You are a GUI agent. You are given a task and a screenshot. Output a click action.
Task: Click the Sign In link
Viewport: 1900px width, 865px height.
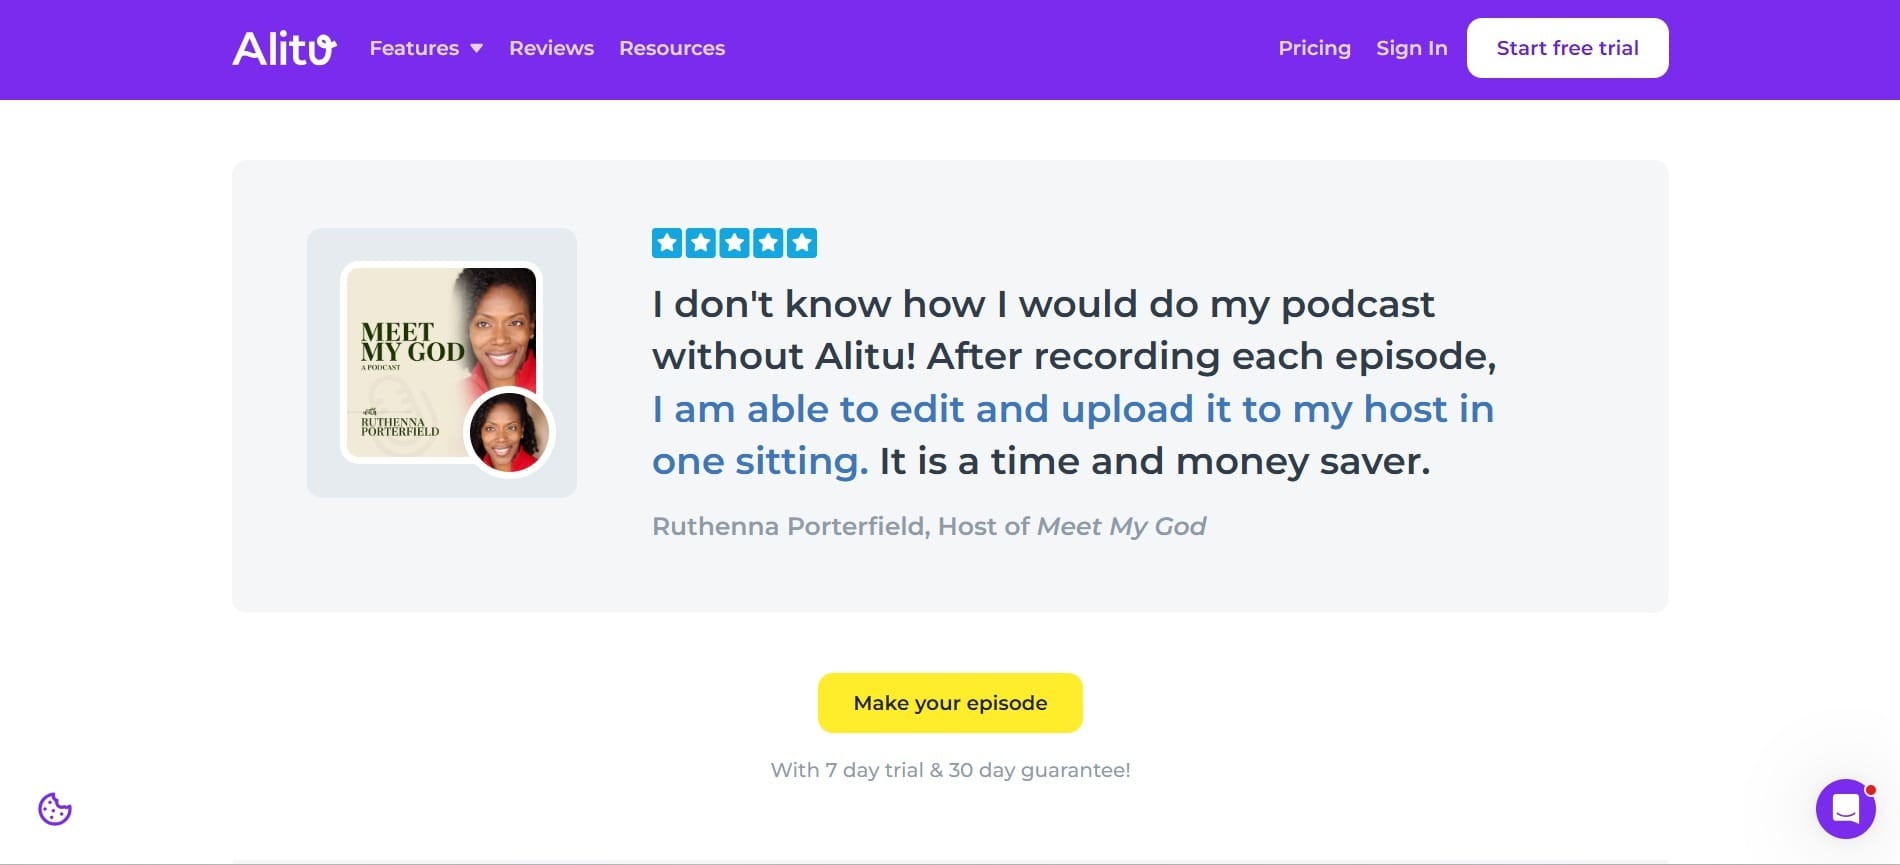[x=1411, y=48]
